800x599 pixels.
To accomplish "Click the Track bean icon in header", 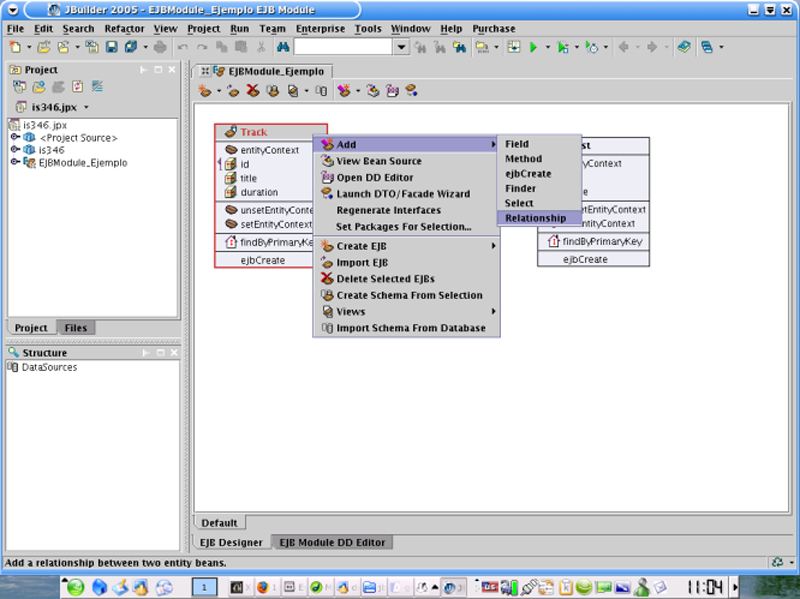I will [x=229, y=132].
